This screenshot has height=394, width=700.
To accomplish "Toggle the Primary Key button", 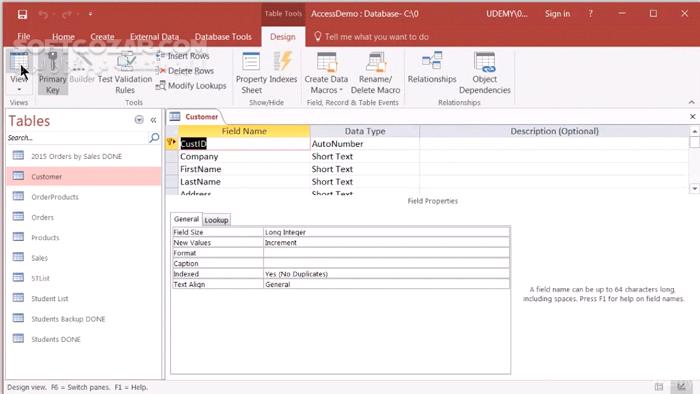I will click(53, 72).
